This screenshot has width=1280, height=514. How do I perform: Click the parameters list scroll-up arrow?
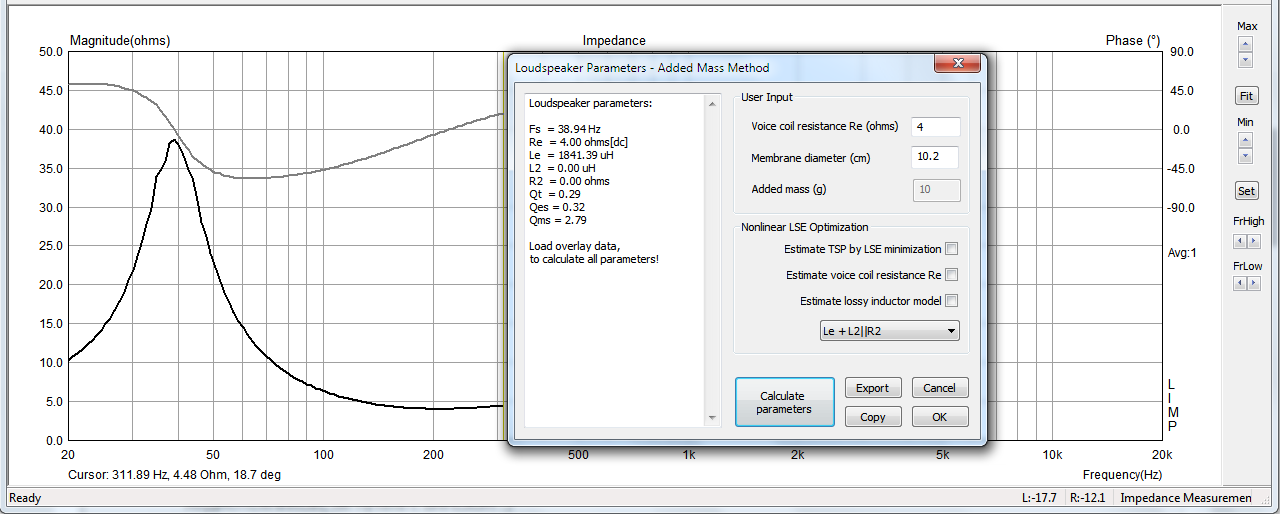point(712,103)
